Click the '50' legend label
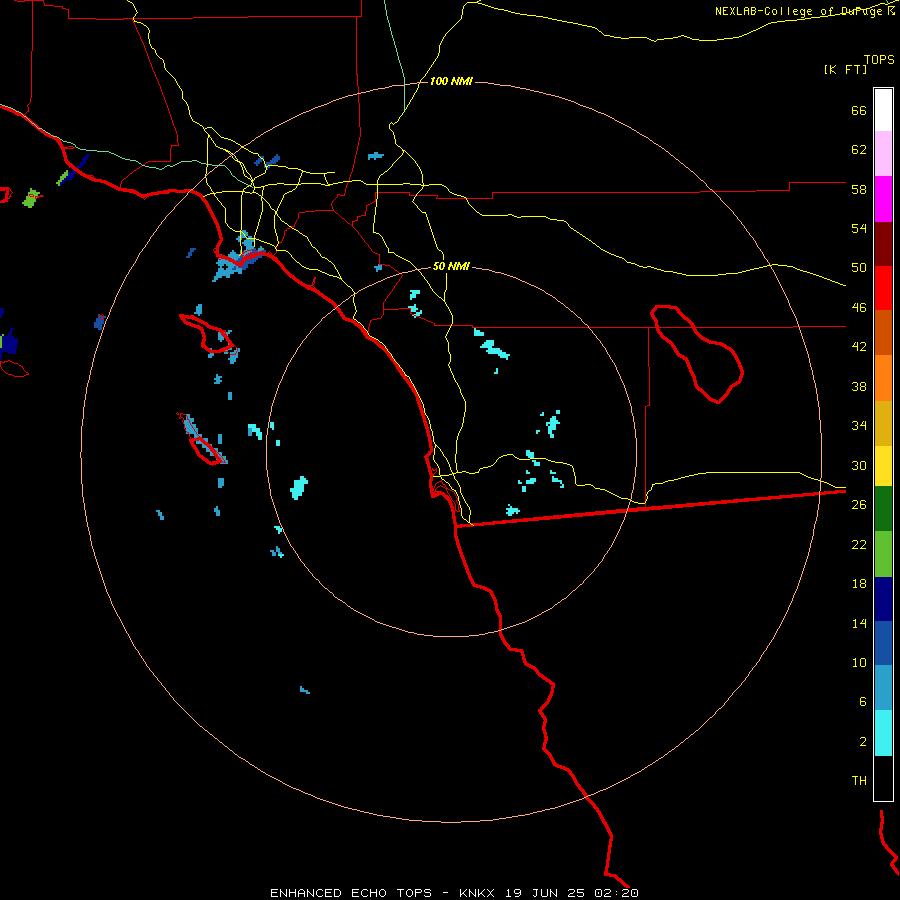900x900 pixels. tap(859, 268)
